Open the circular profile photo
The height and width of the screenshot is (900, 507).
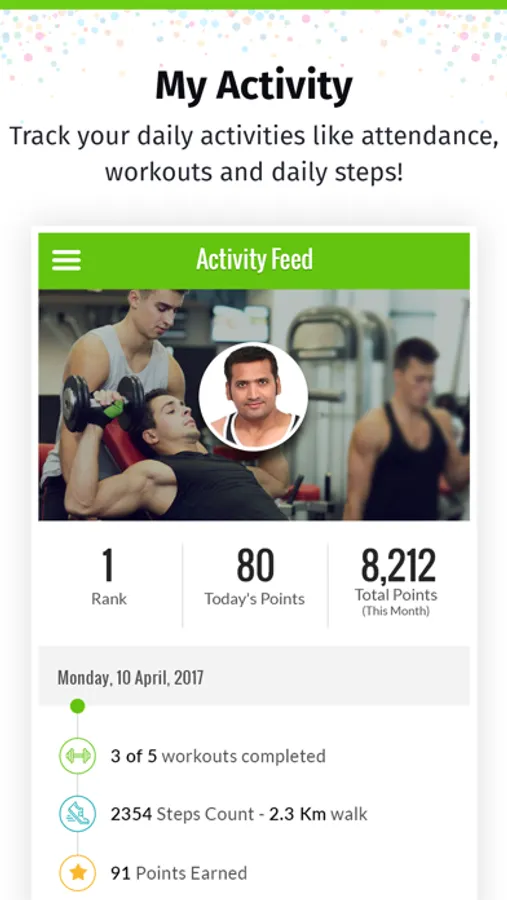point(253,397)
